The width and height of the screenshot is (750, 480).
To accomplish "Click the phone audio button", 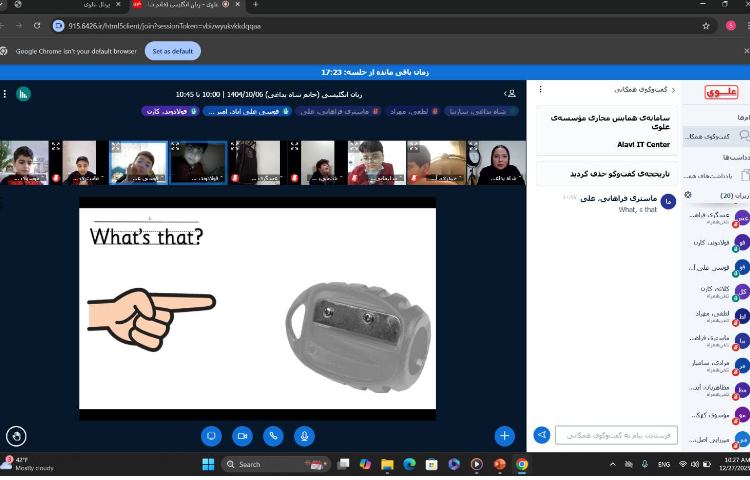I will point(273,436).
